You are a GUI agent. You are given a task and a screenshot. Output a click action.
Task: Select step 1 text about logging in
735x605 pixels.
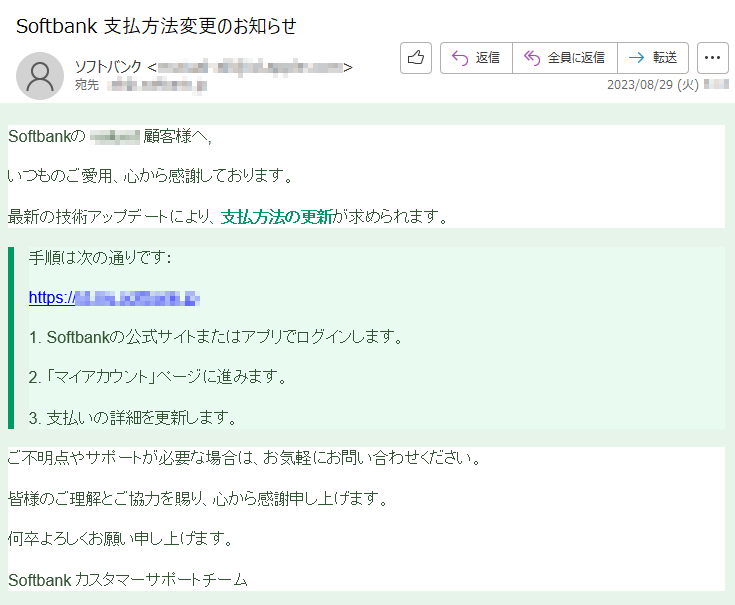[x=216, y=337]
